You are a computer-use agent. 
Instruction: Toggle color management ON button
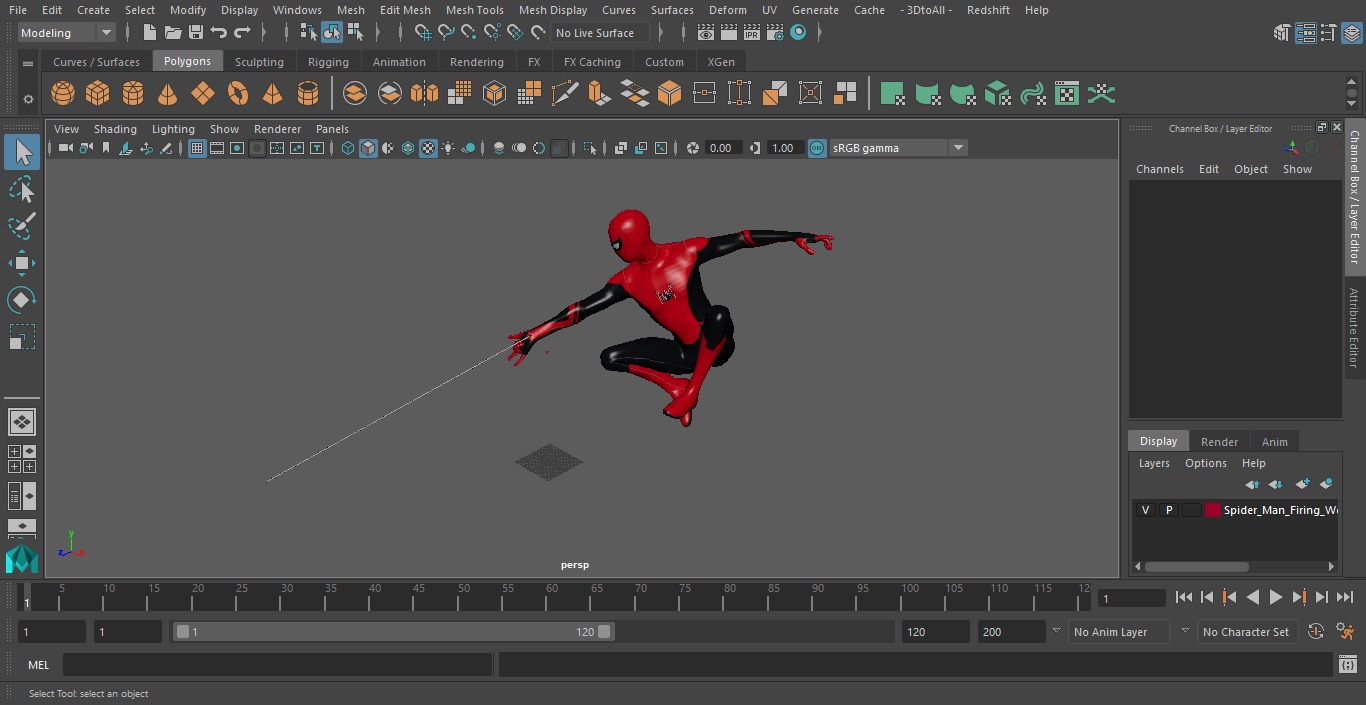click(817, 148)
